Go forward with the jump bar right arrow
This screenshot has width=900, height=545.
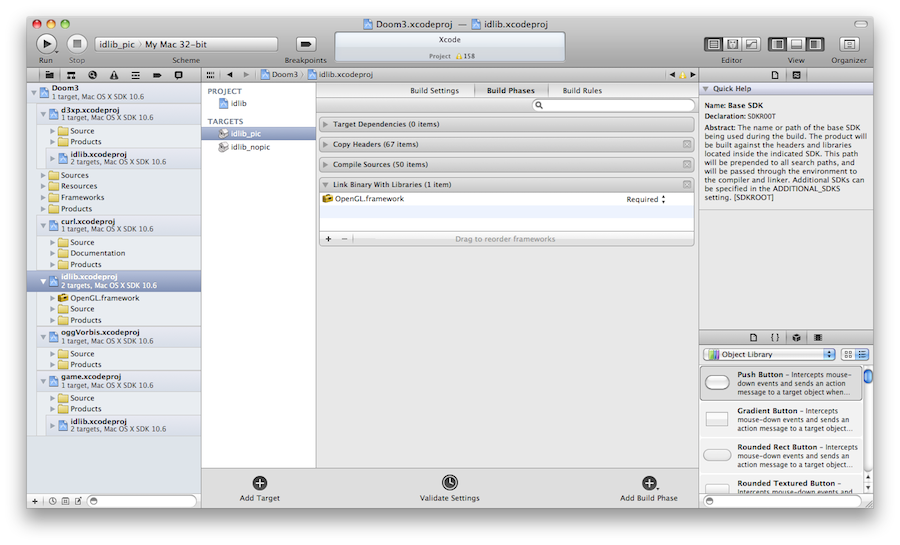coord(246,75)
